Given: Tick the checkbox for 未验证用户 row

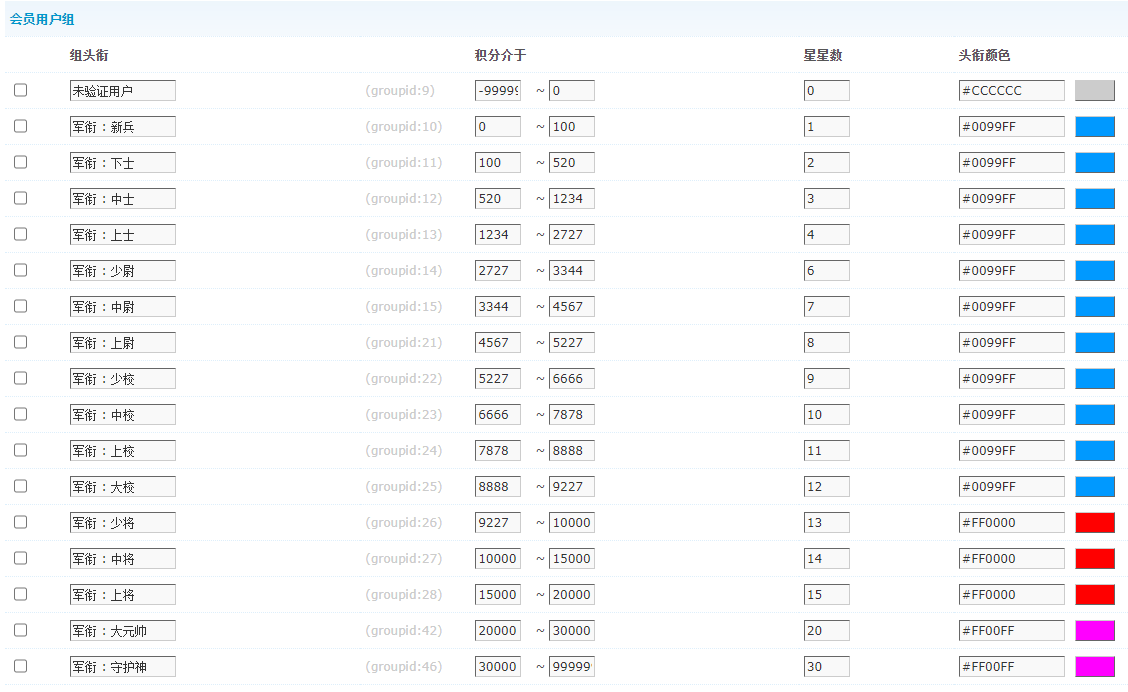Looking at the screenshot, I should coord(21,90).
